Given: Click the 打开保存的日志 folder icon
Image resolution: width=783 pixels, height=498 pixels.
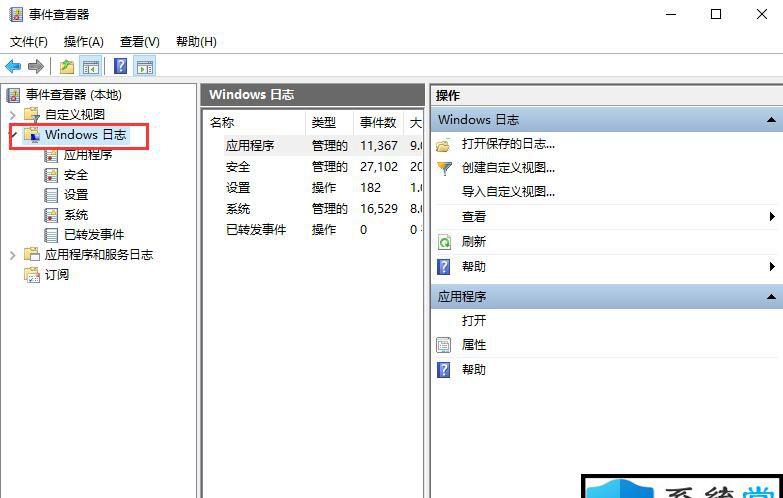Looking at the screenshot, I should tap(443, 145).
